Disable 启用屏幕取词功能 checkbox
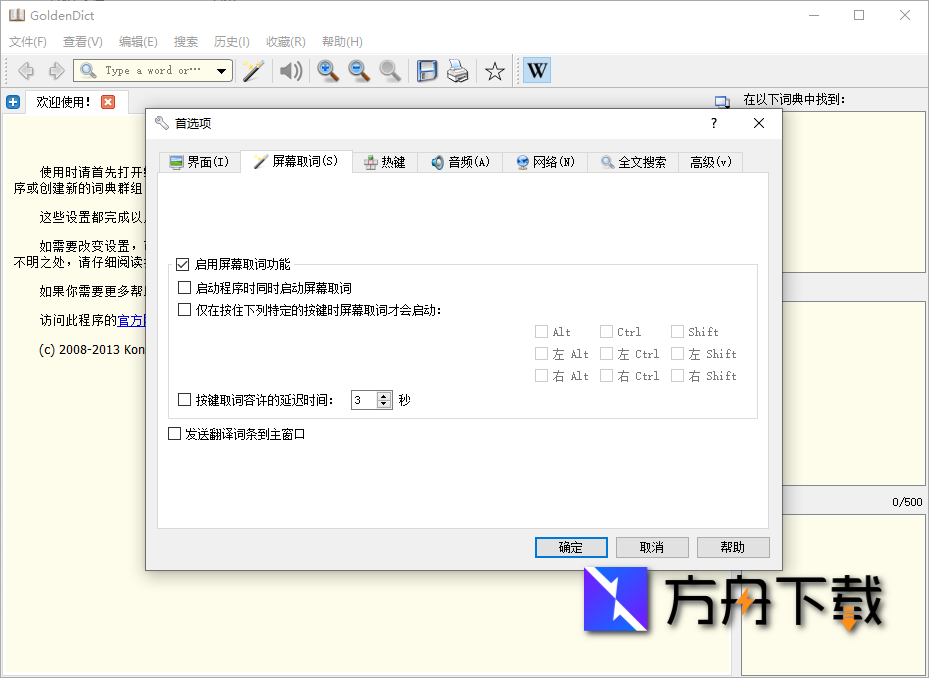The height and width of the screenshot is (678, 929). (x=183, y=265)
